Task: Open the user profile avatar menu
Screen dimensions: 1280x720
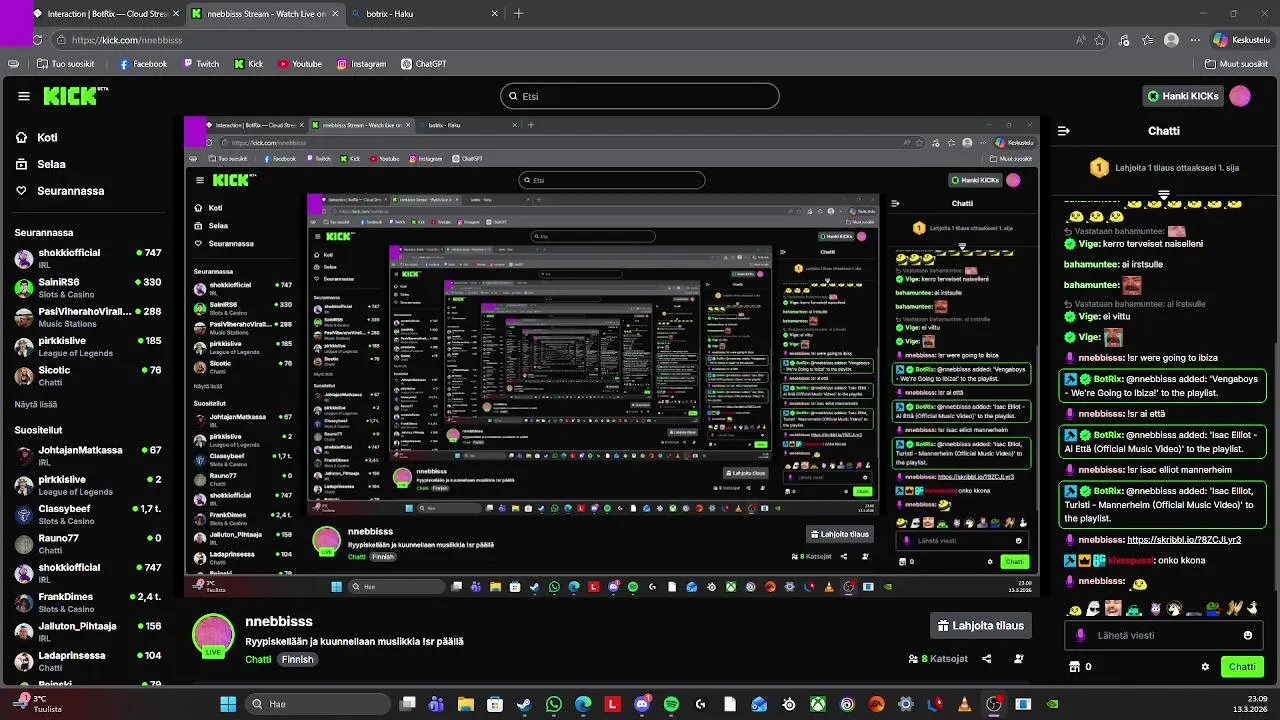Action: coord(1240,96)
